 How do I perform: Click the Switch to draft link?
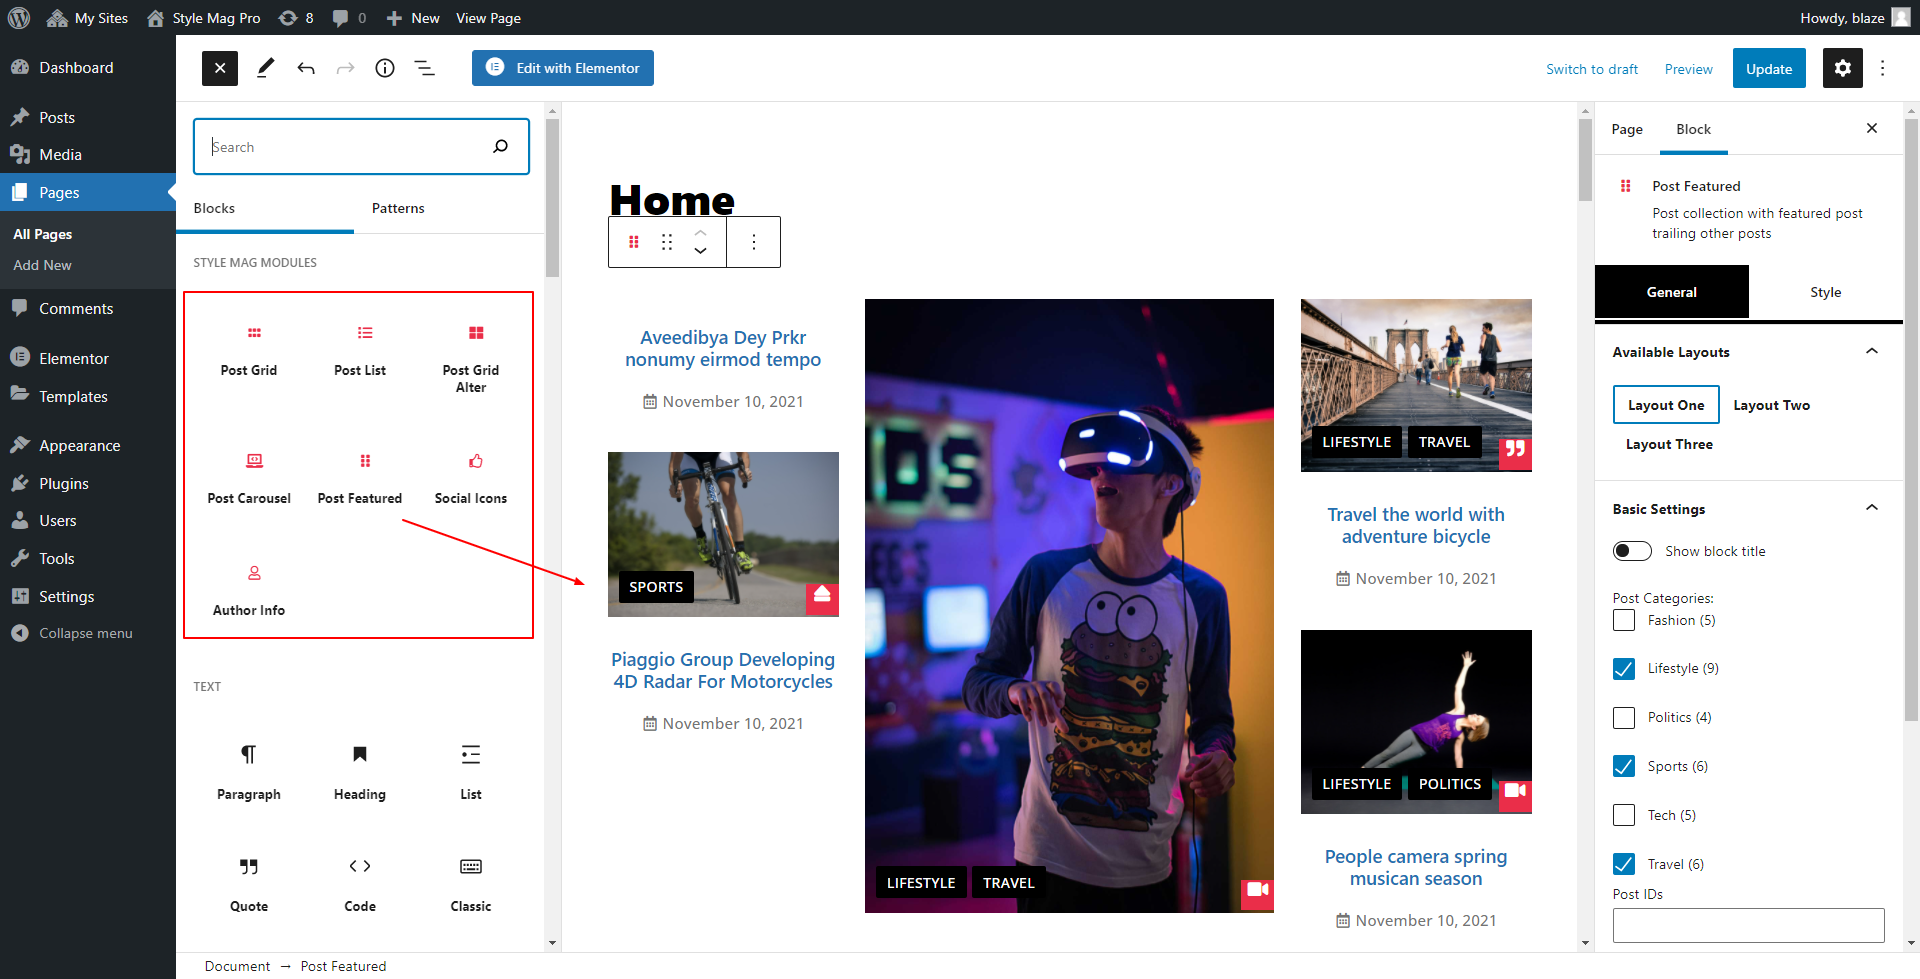(1592, 69)
